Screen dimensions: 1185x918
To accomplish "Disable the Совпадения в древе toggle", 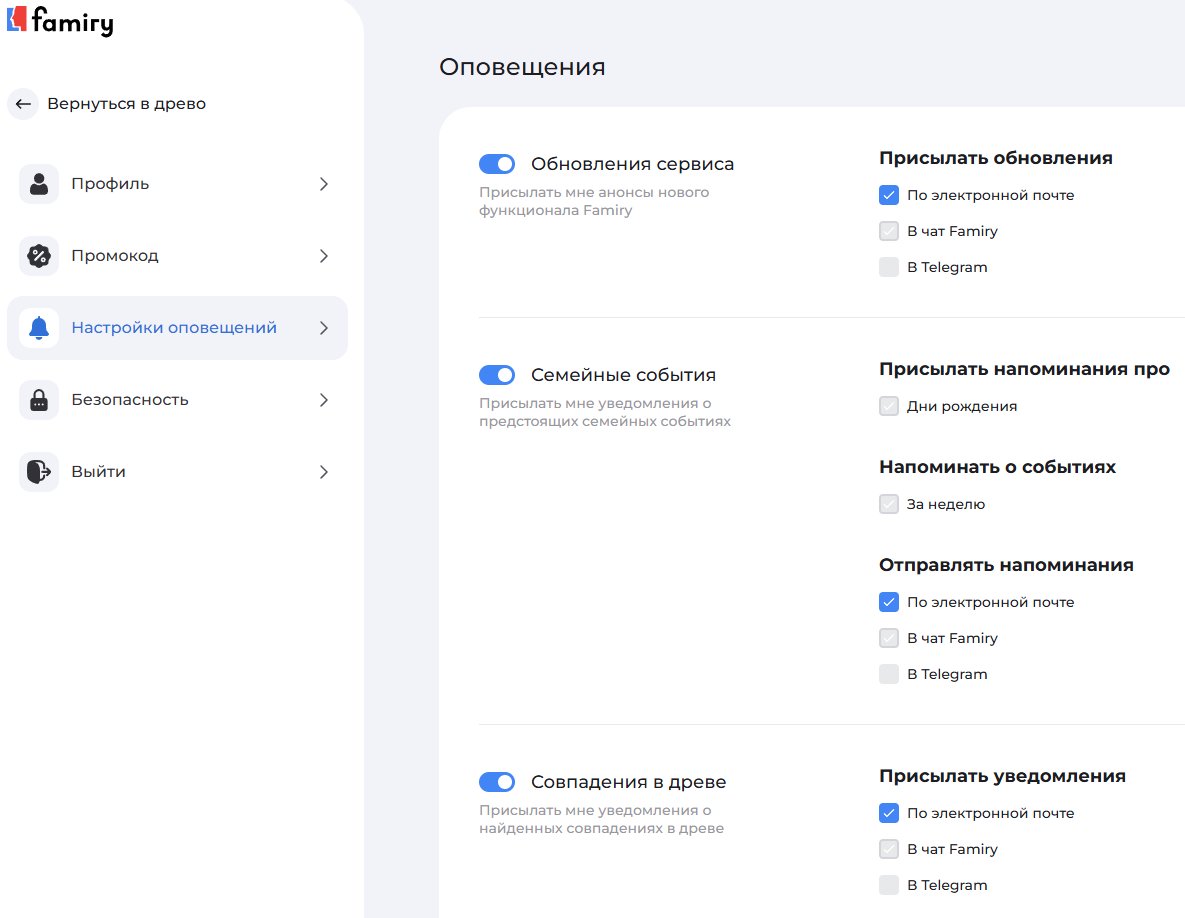I will 497,781.
